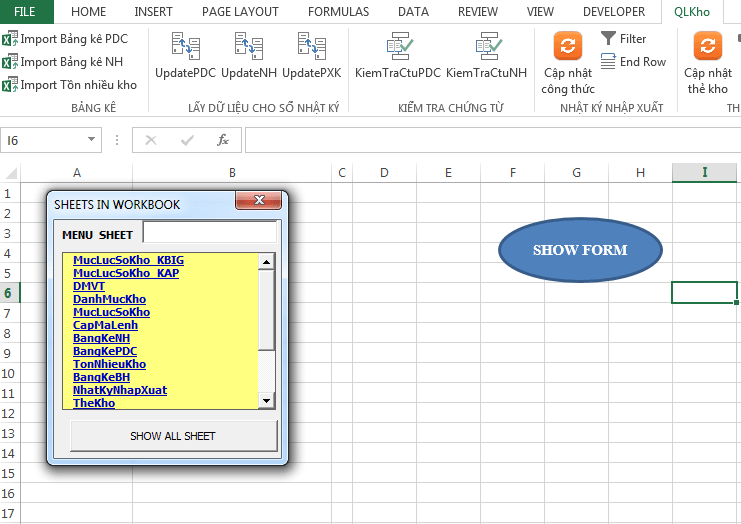Image resolution: width=741 pixels, height=524 pixels.
Task: Click Import Tồn nhiều kho icon
Action: (x=10, y=85)
